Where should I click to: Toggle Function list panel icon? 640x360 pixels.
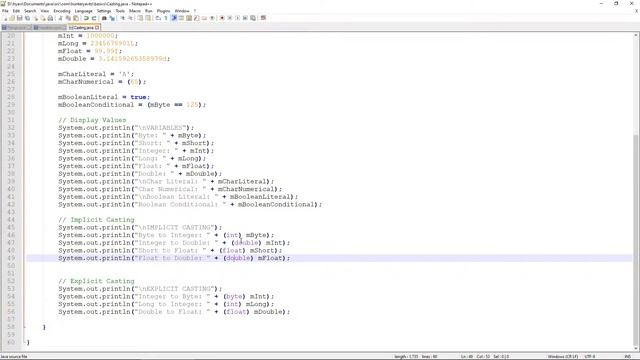click(197, 18)
